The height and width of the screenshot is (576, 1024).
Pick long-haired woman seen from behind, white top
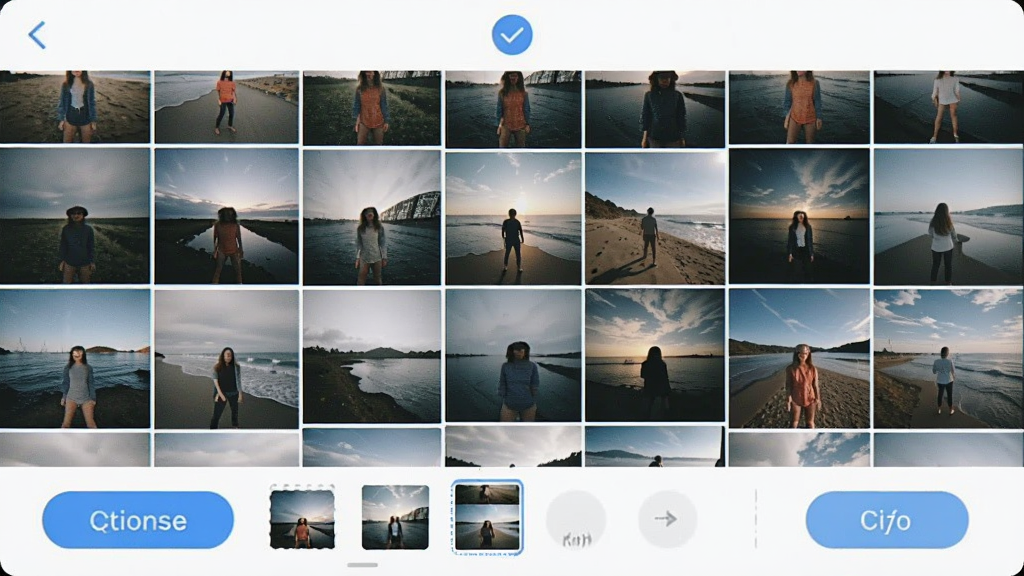[x=948, y=216]
